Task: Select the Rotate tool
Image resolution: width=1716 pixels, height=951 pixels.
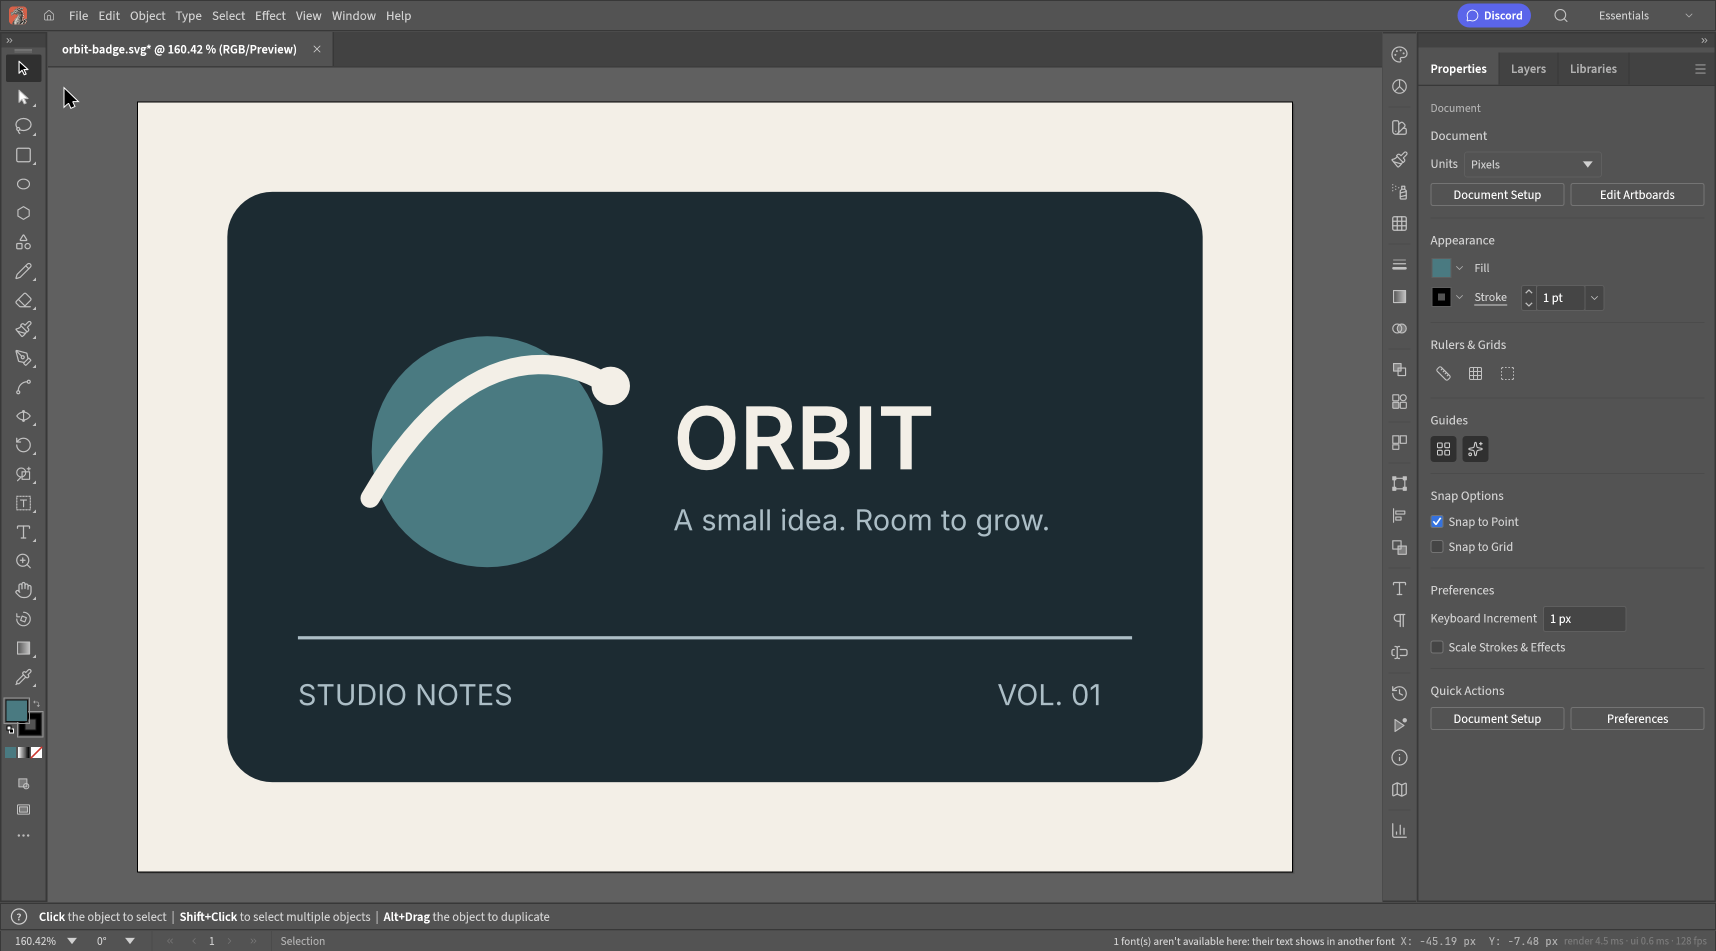Action: [23, 445]
